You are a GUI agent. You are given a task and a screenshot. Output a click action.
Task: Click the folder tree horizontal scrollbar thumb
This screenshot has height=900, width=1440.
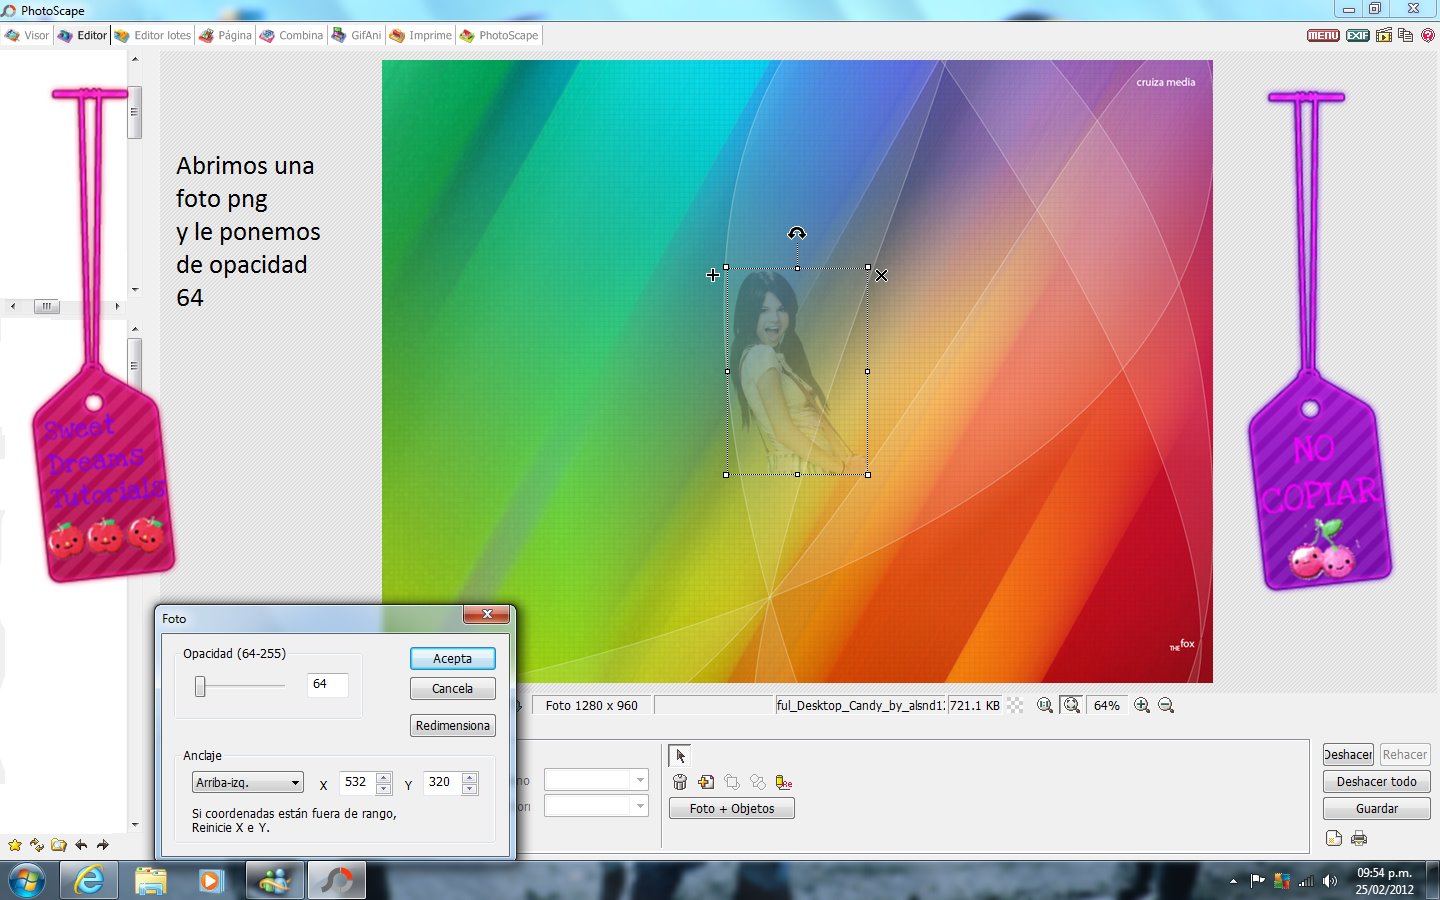coord(47,307)
